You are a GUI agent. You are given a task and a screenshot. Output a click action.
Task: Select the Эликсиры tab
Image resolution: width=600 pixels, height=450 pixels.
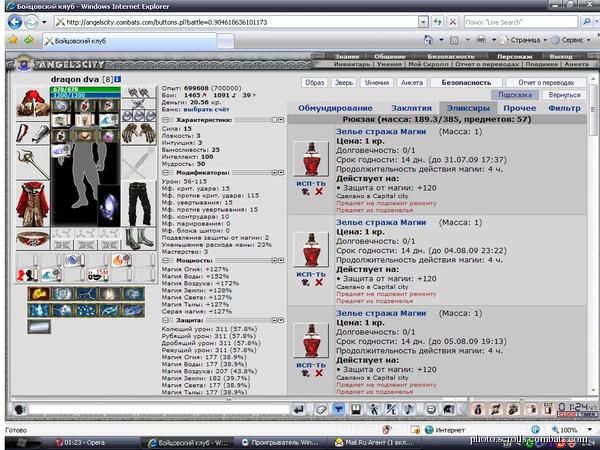(x=468, y=108)
